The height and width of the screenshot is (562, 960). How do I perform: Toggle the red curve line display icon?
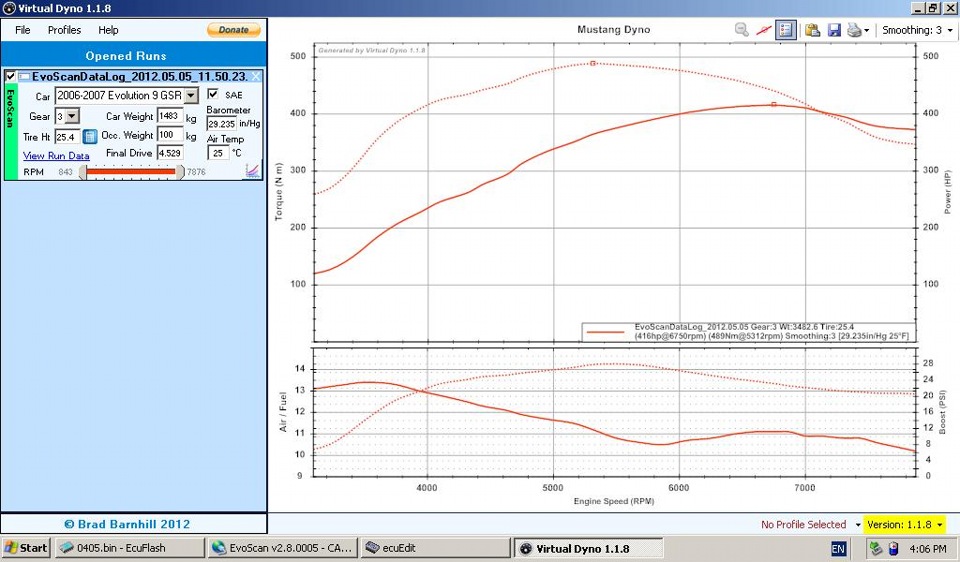[763, 29]
